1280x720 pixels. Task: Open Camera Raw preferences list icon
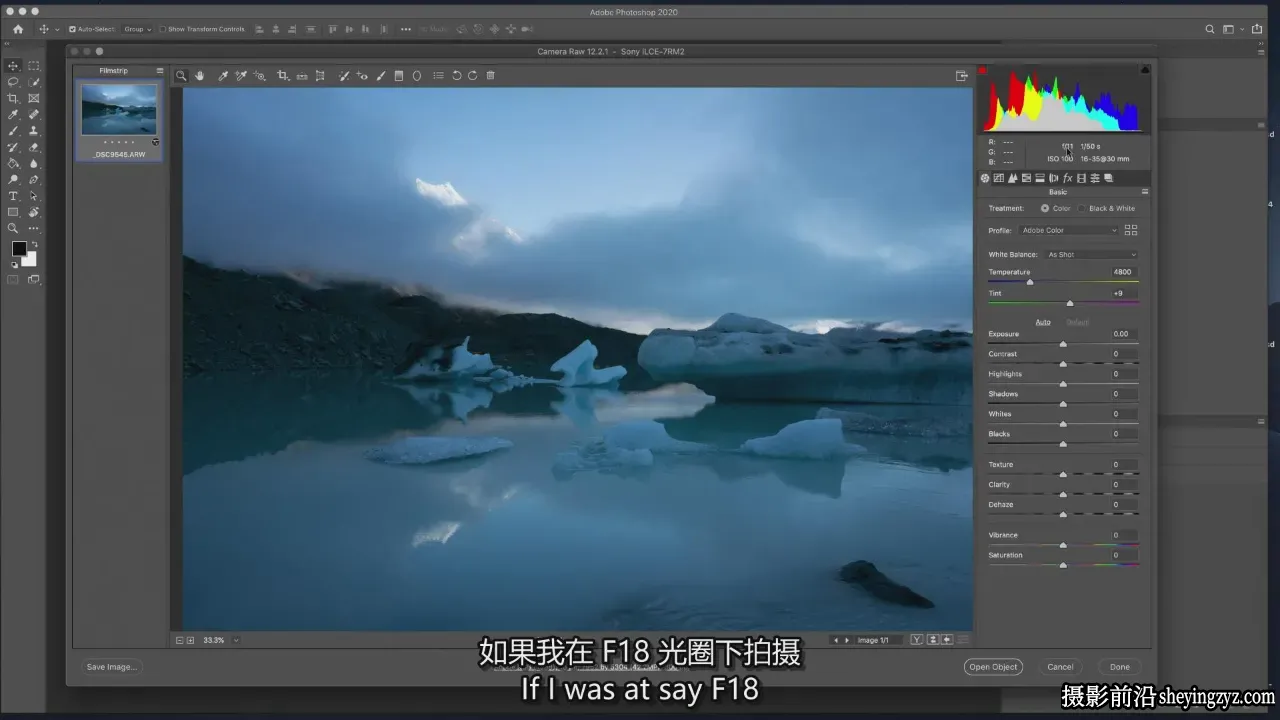coord(438,76)
